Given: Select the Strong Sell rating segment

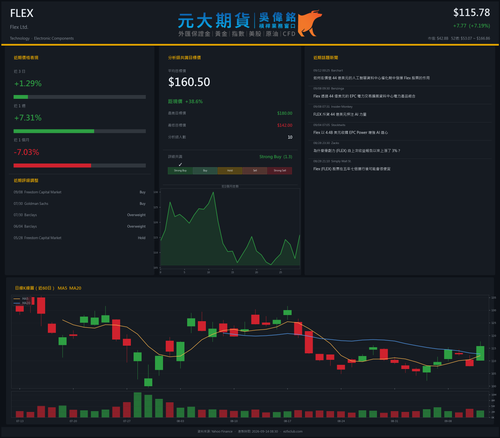Looking at the screenshot, I should 280,171.
